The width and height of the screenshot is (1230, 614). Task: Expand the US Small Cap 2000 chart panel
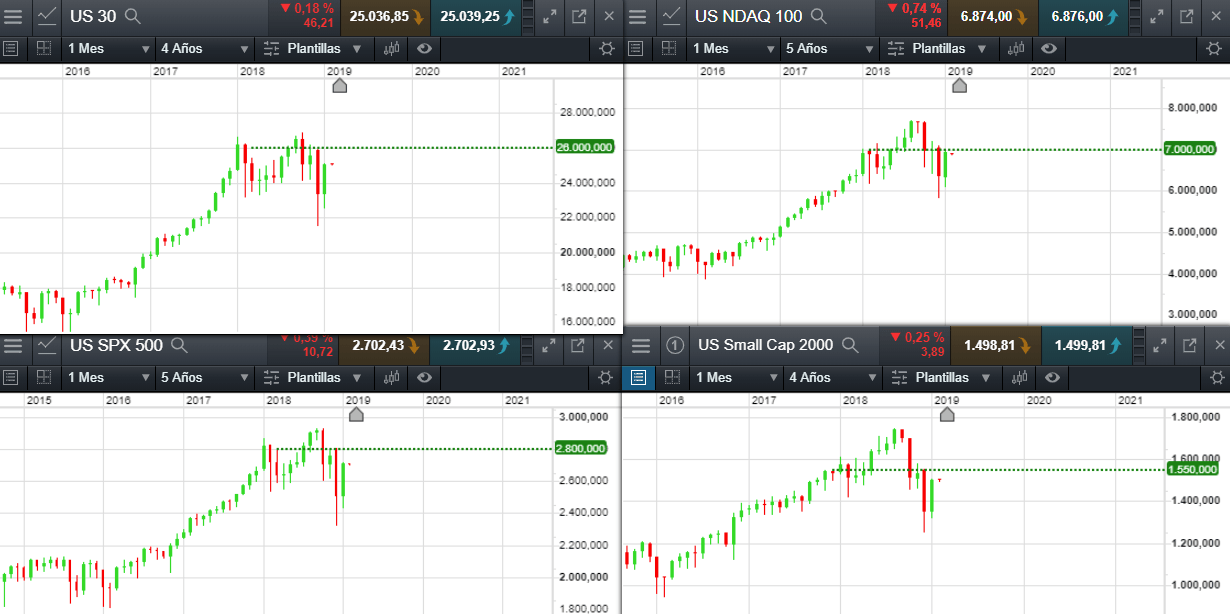1159,345
